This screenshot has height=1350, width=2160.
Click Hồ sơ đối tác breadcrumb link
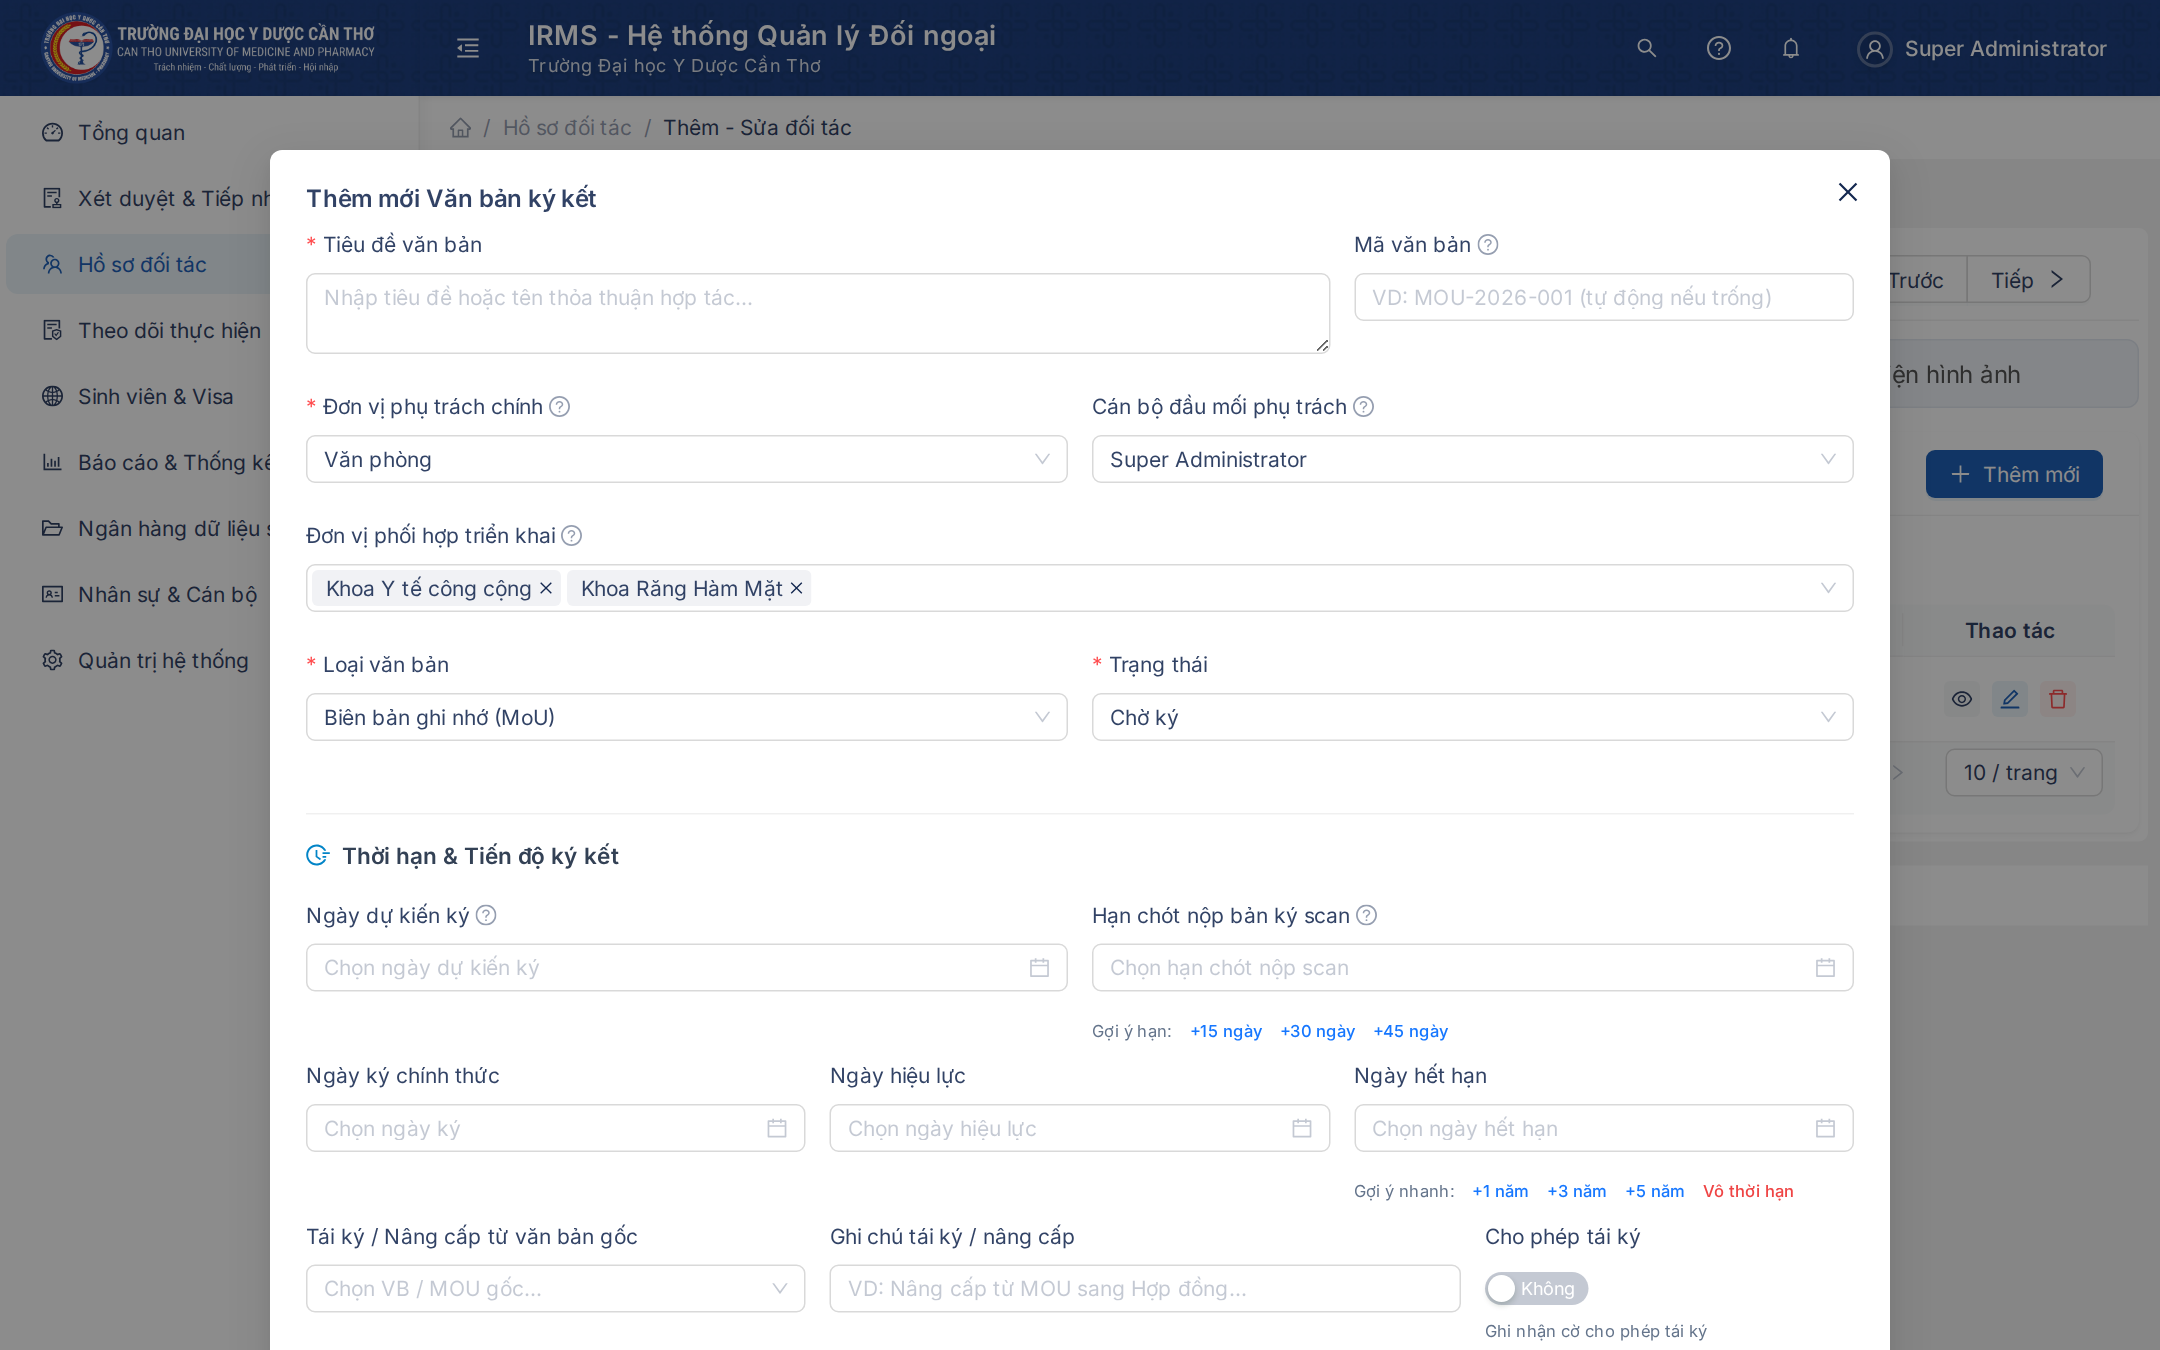point(567,128)
